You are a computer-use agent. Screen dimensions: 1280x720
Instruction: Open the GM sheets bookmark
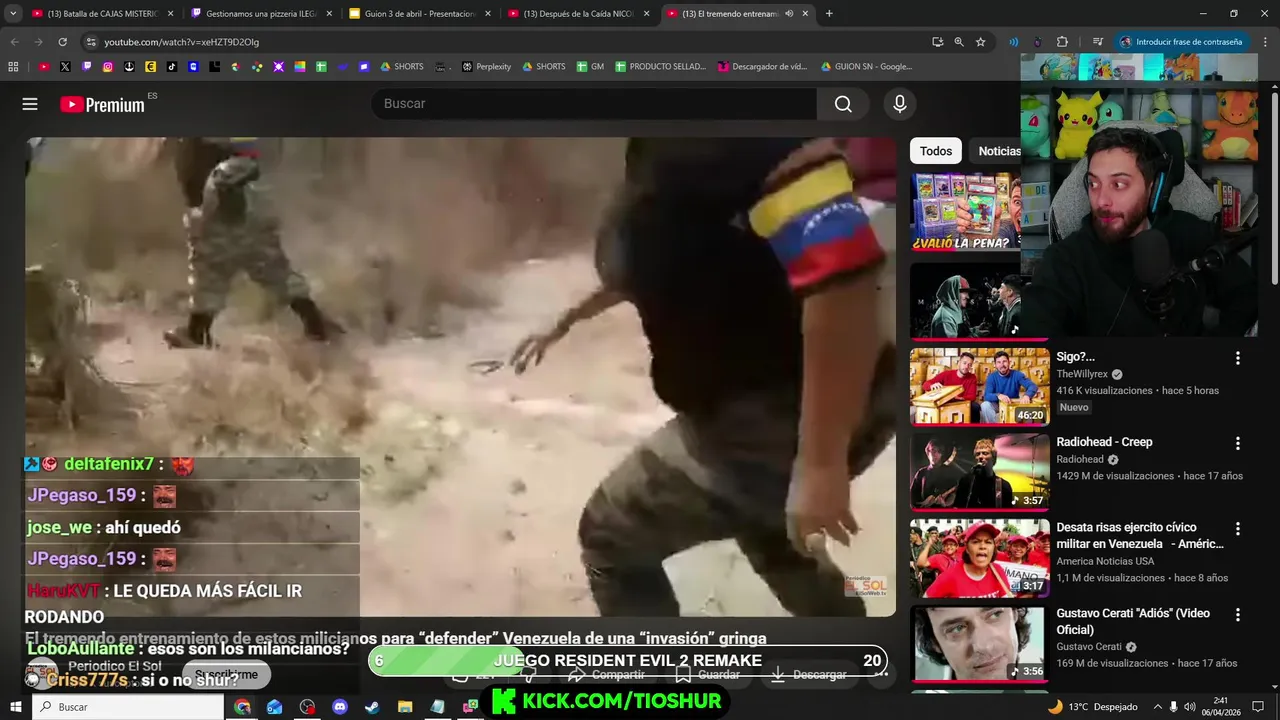click(590, 67)
